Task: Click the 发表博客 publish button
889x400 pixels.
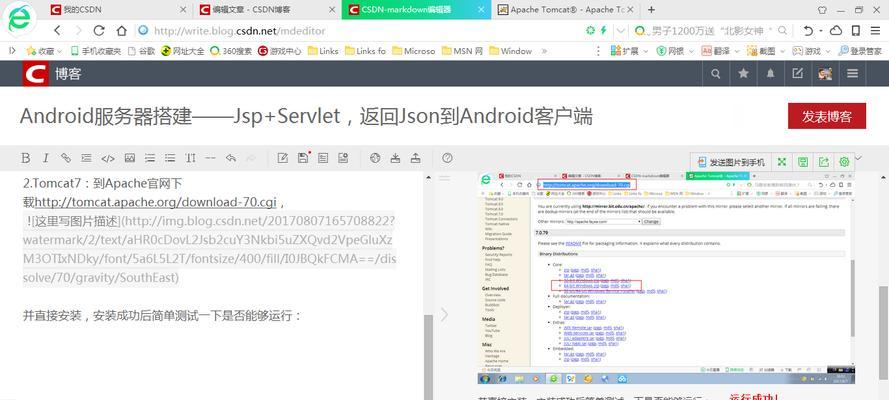Action: click(x=827, y=116)
